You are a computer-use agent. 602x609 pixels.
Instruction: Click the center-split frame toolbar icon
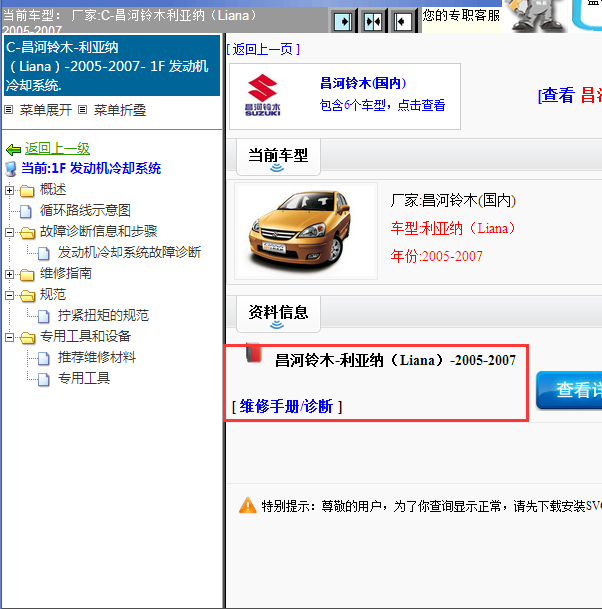click(x=373, y=21)
